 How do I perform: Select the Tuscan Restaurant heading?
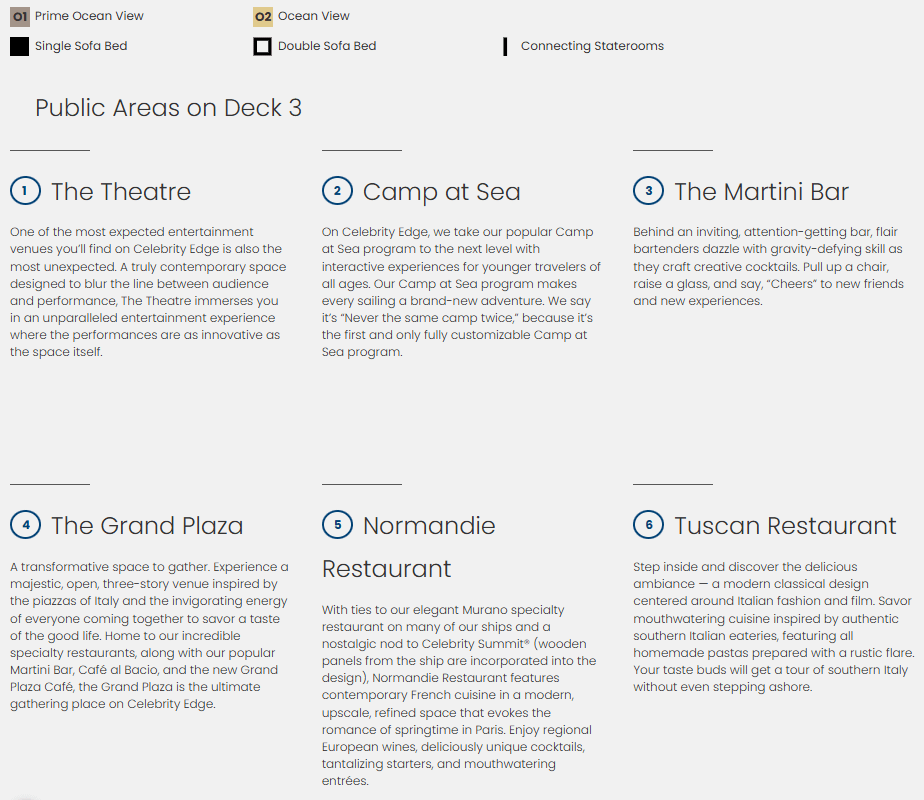click(x=785, y=525)
